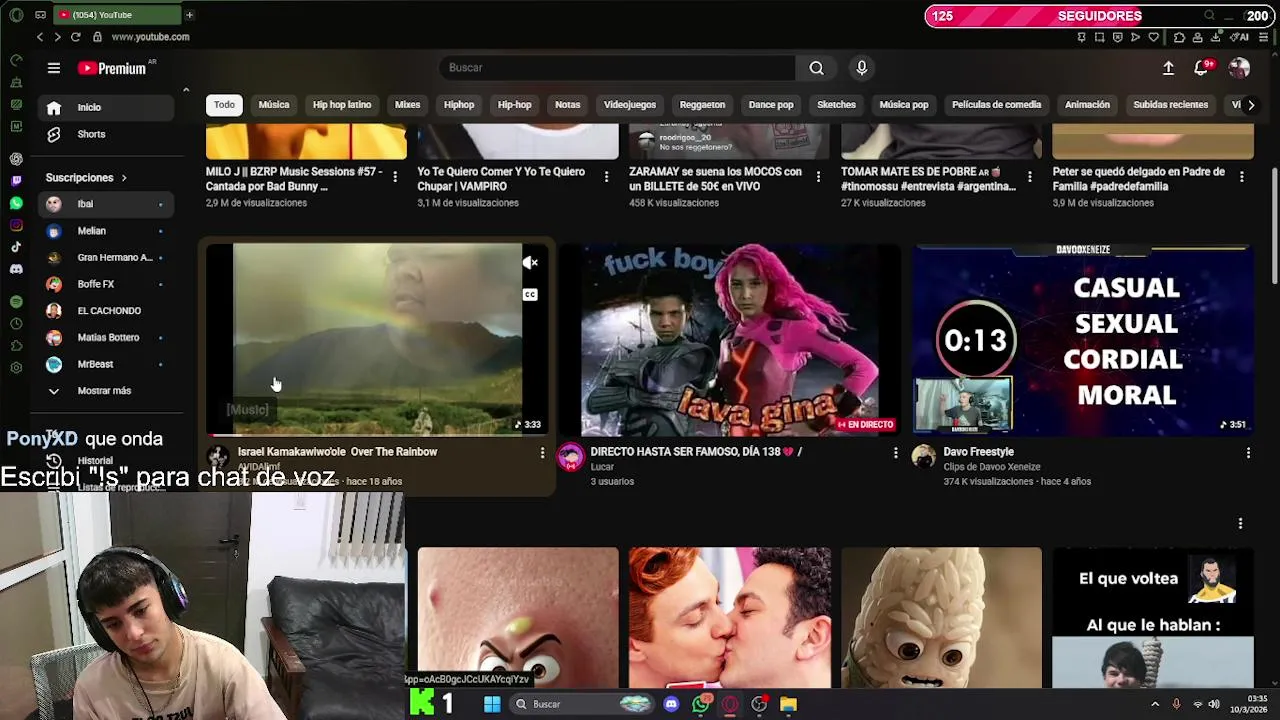Open Instagram in Opera sidebar

pos(16,225)
